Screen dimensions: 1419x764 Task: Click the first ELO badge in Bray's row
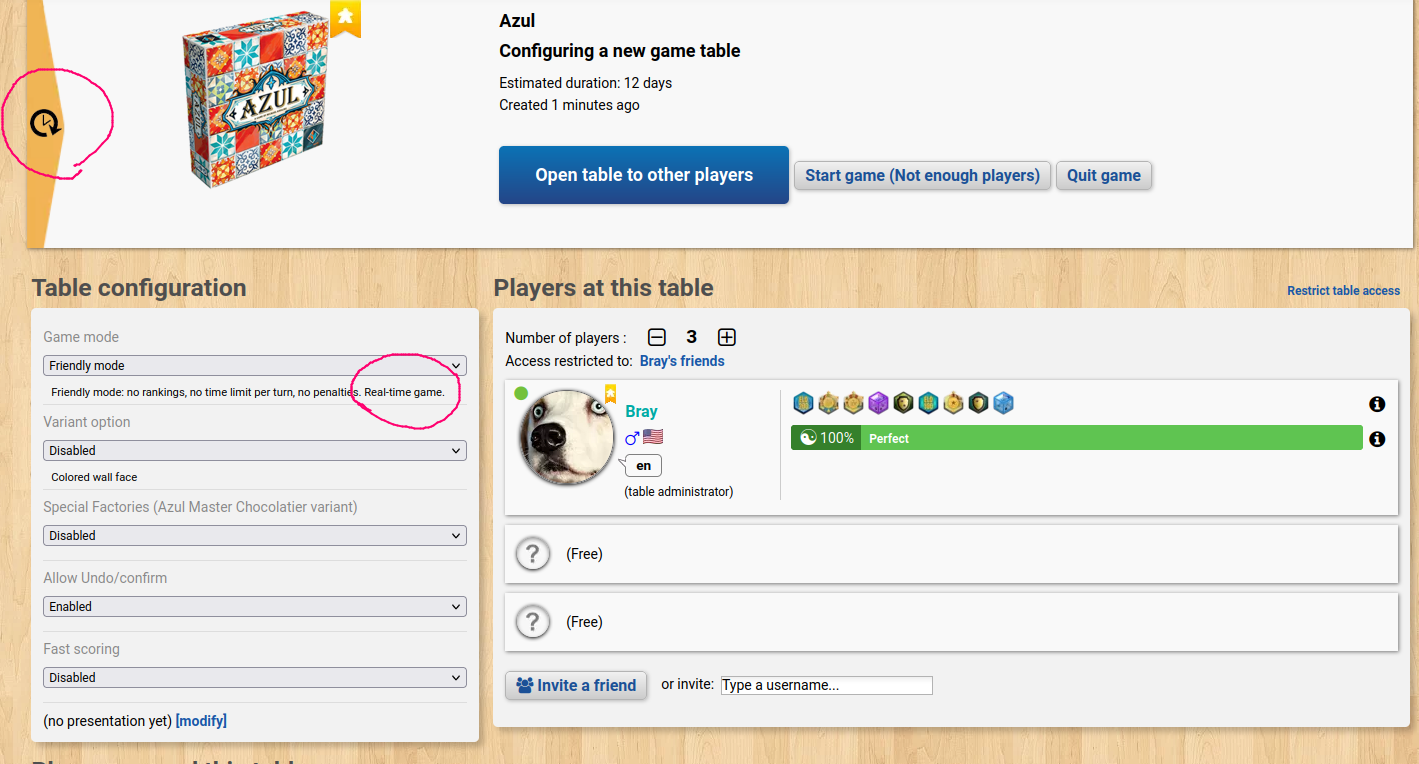click(803, 403)
